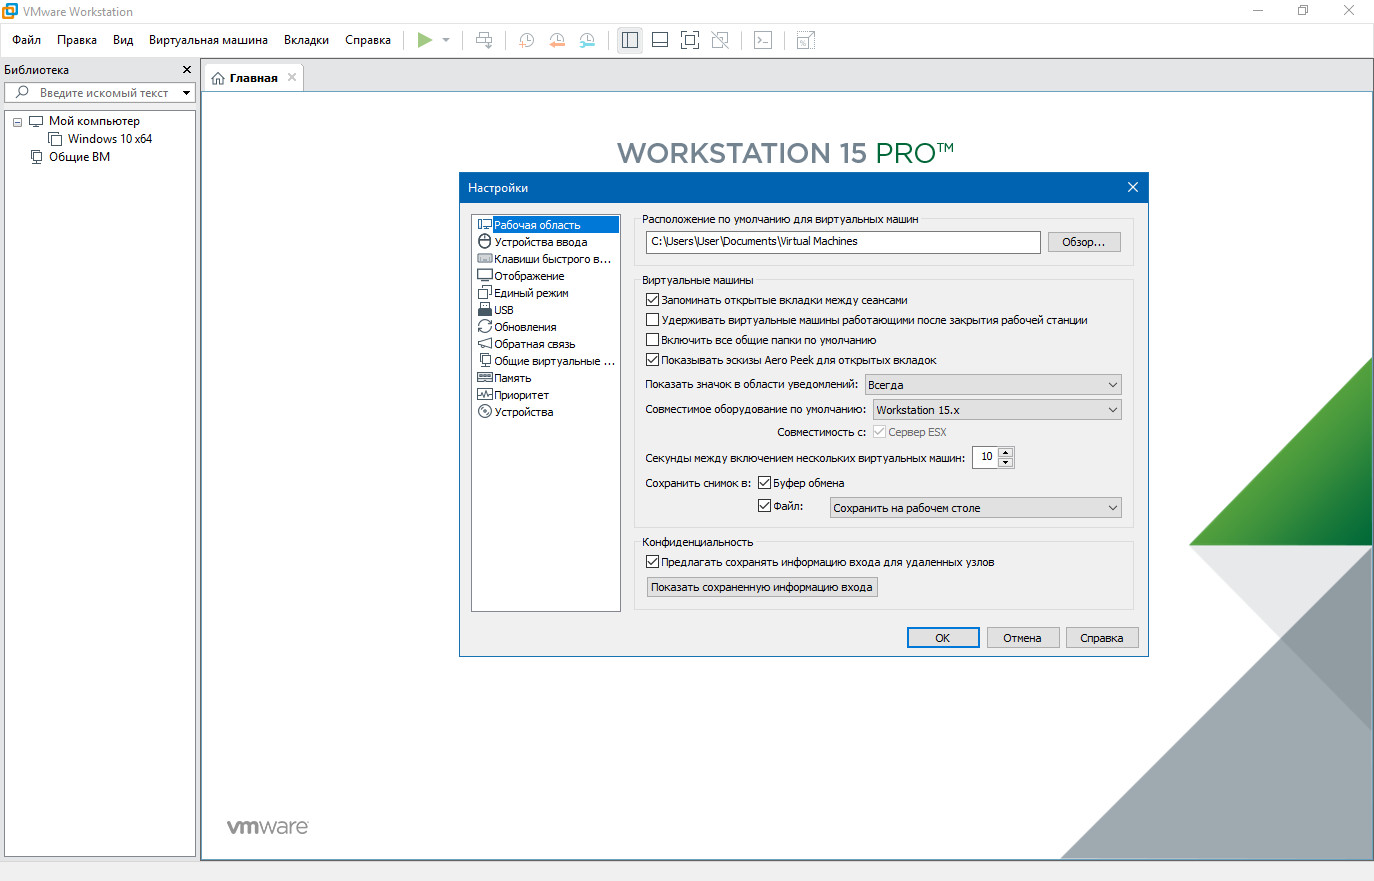1374x881 pixels.
Task: Increase seconds between VM power-ons spinner
Action: [1006, 453]
